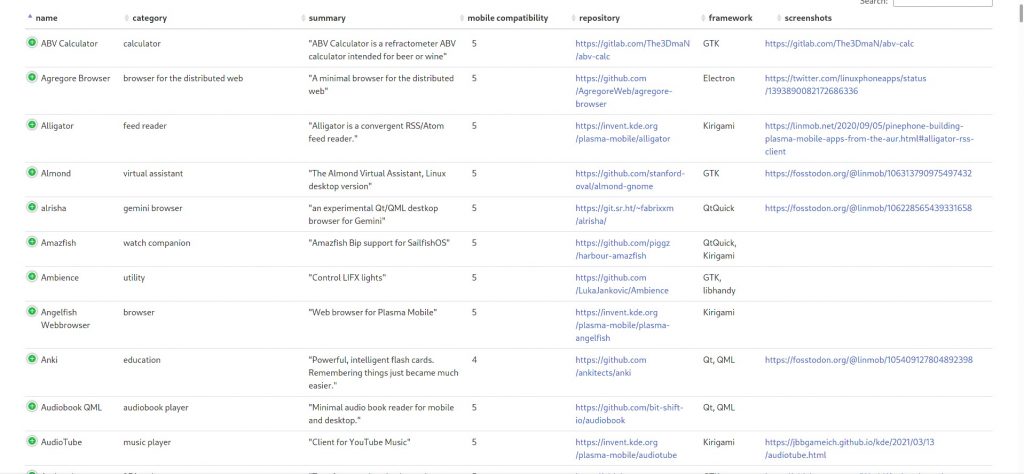Click green plus icon beside Amazfish
Viewport: 1024px width, 474px height.
point(31,243)
